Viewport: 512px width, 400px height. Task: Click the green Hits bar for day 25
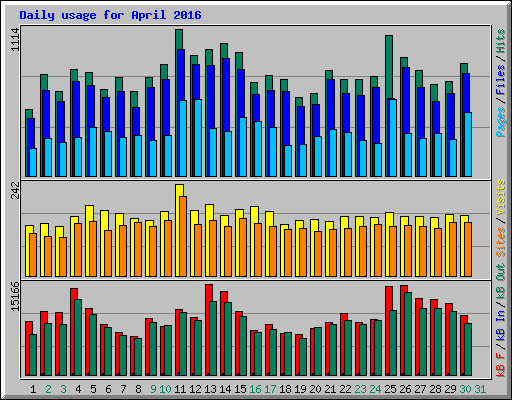[389, 67]
